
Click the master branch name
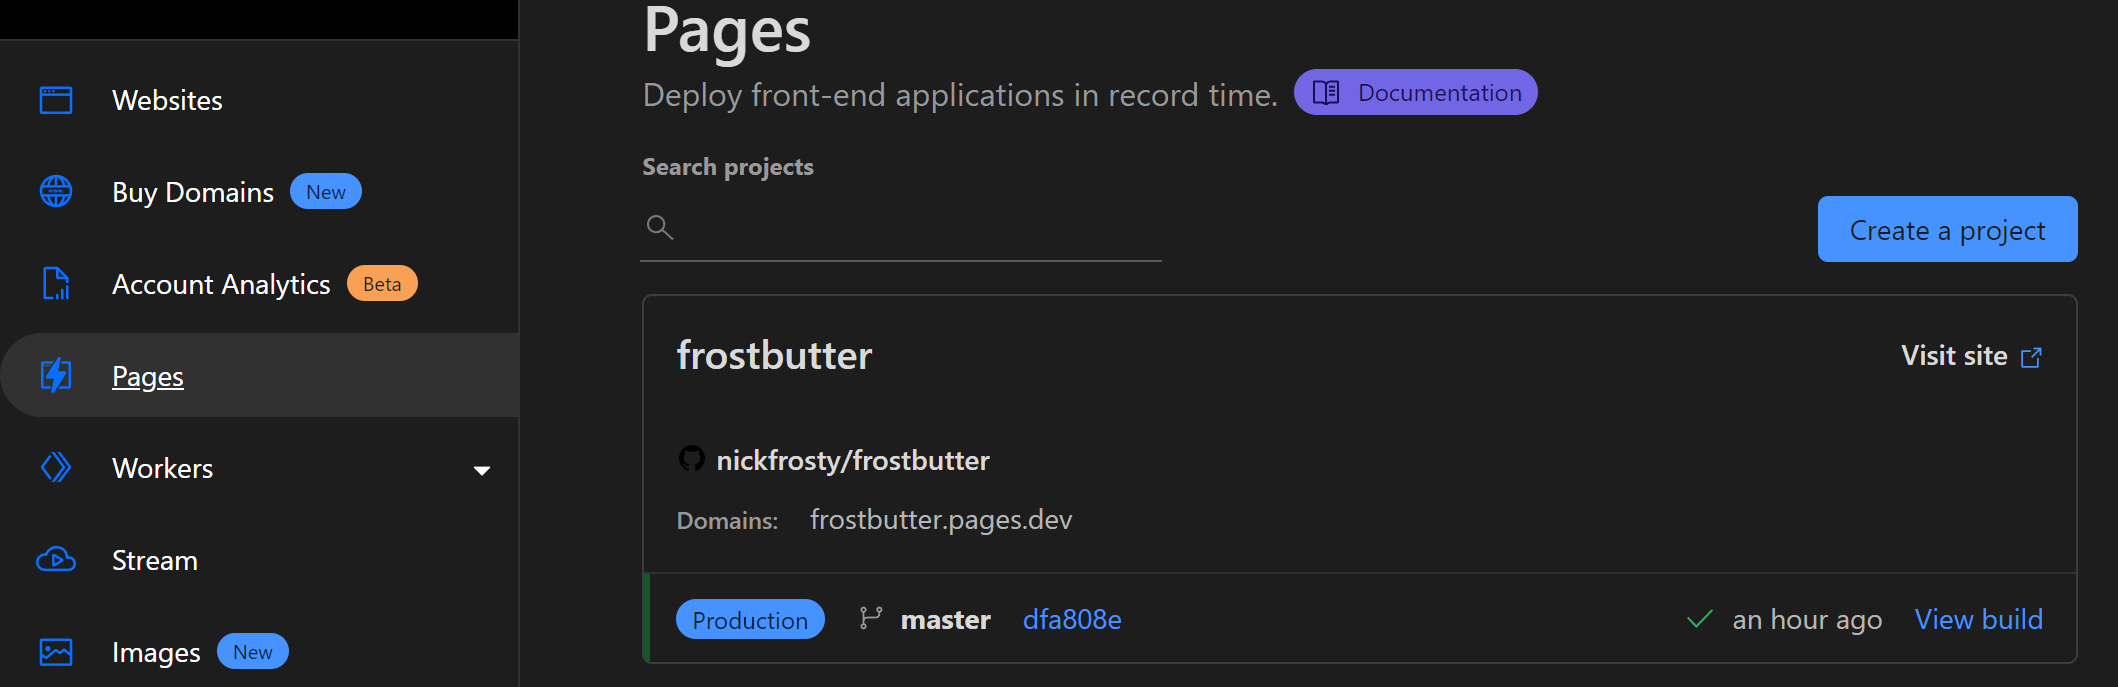945,620
